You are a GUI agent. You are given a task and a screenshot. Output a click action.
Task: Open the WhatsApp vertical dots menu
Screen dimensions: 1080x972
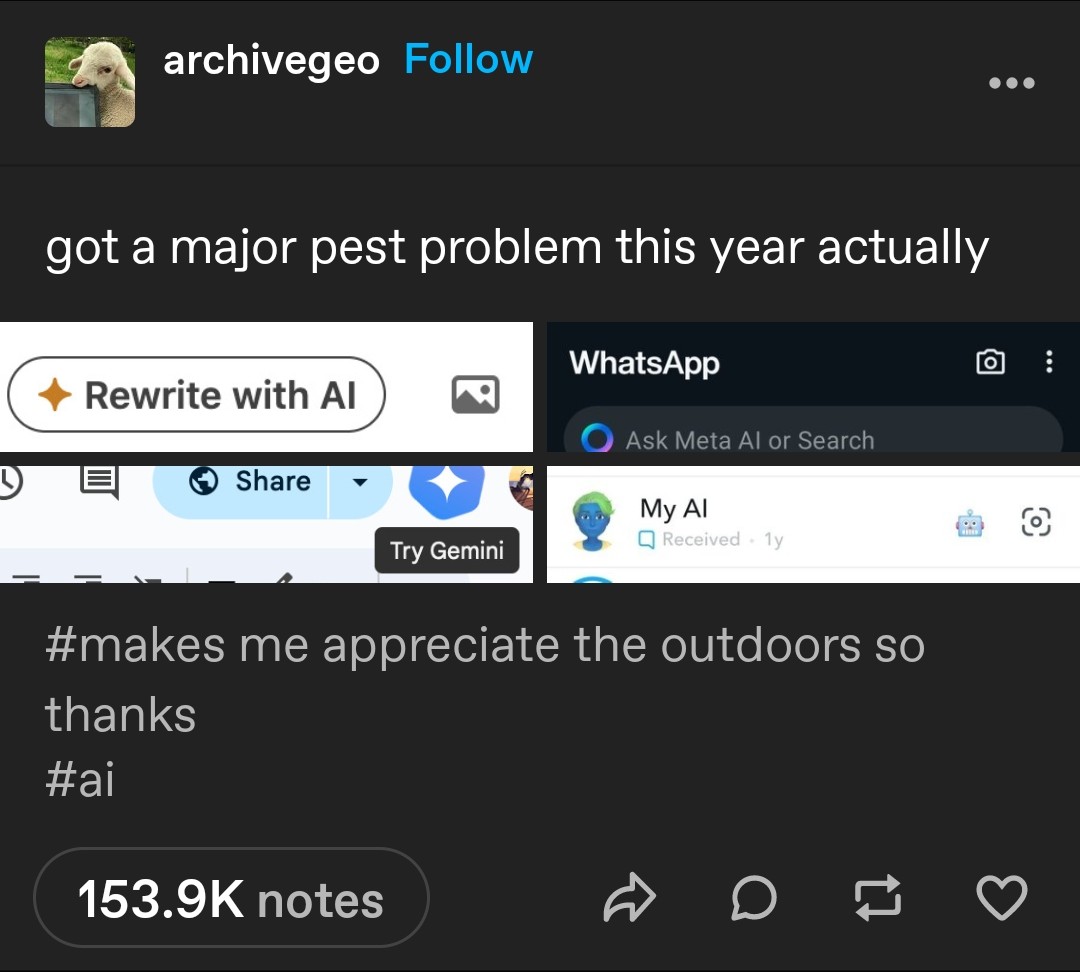[x=1048, y=362]
